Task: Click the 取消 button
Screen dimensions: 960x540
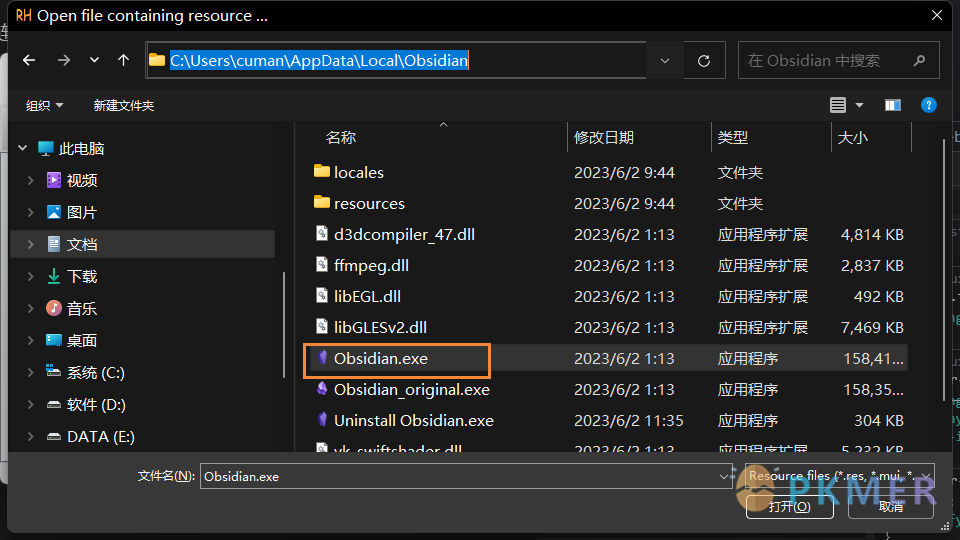Action: pos(891,506)
